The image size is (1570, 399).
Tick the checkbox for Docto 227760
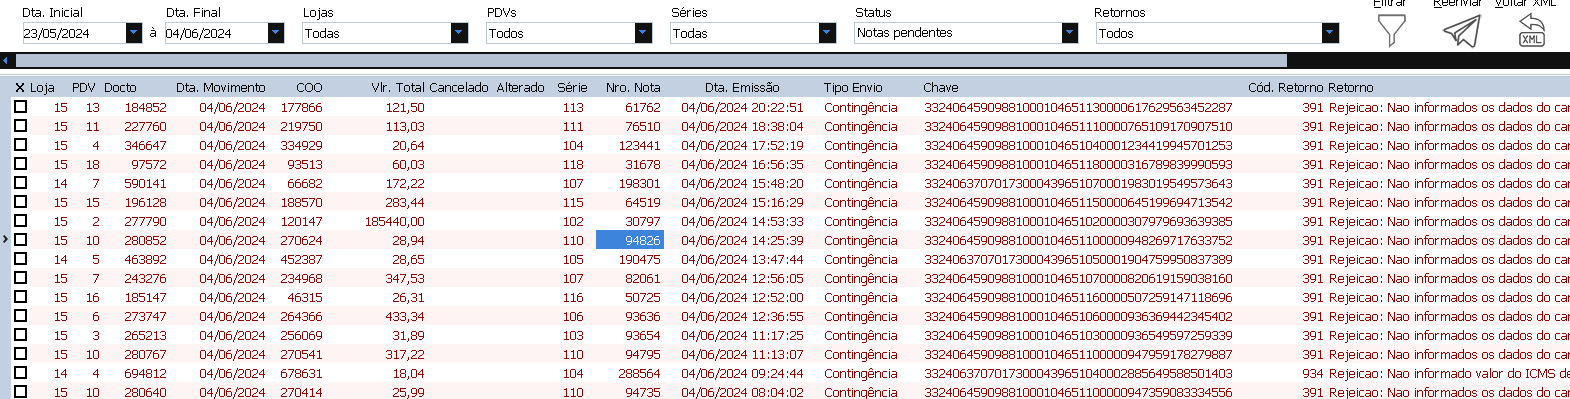tap(20, 126)
